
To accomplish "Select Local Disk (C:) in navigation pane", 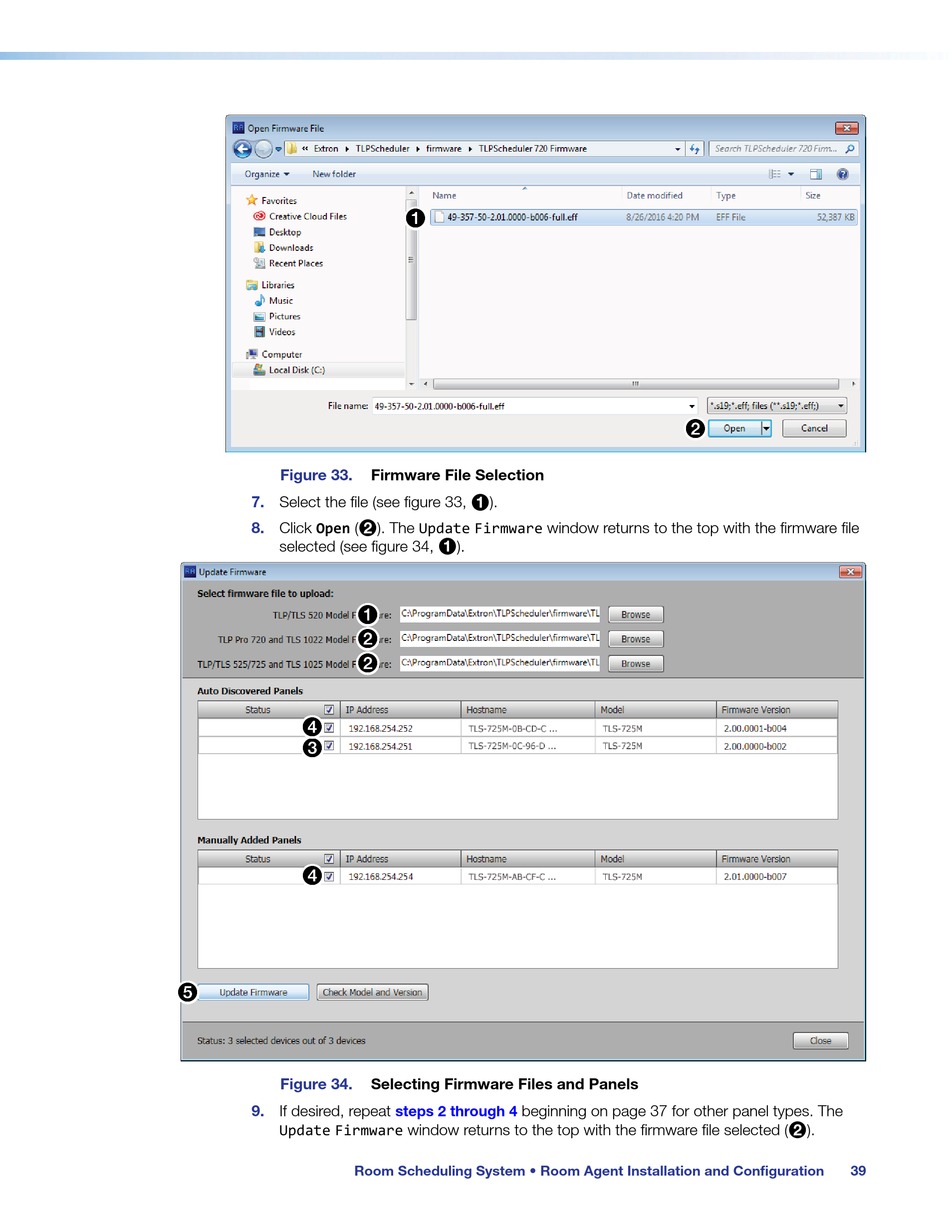I will [296, 370].
